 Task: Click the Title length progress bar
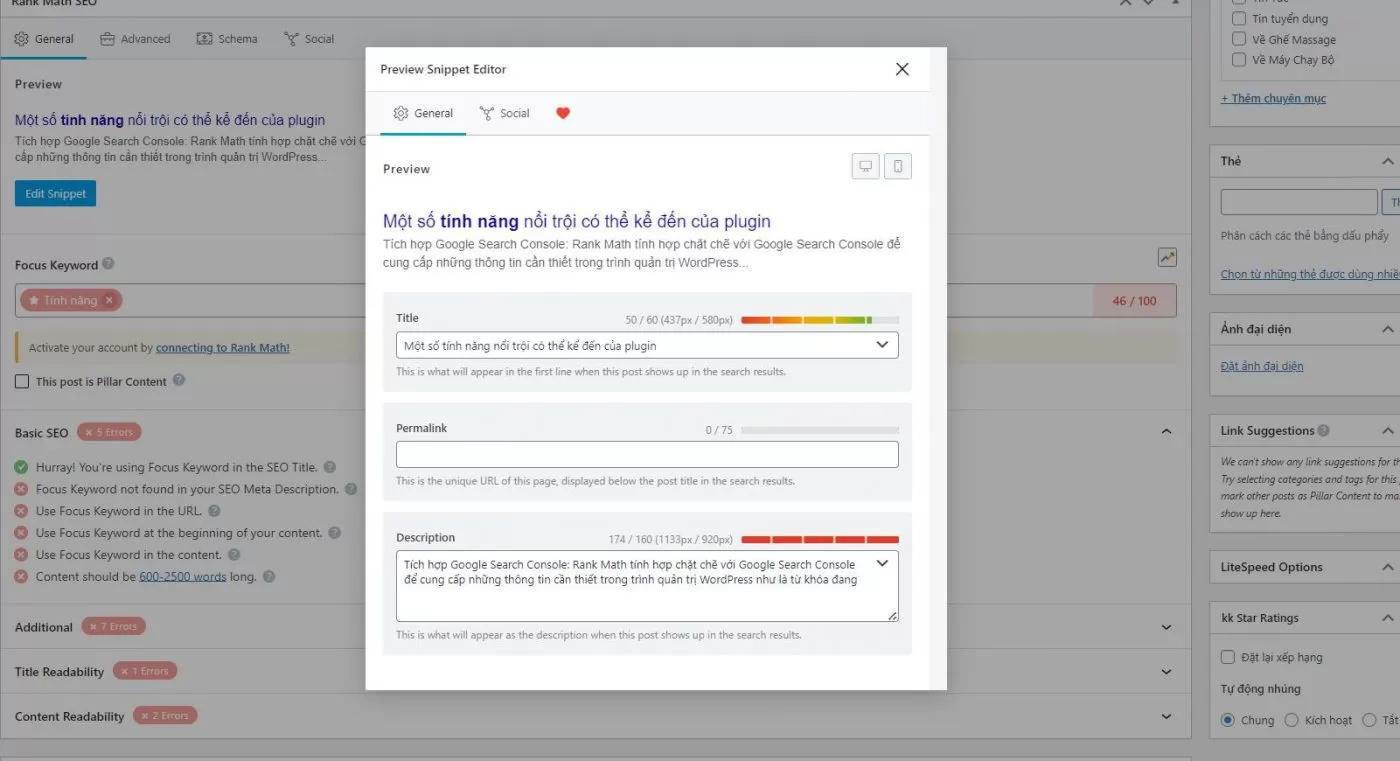[x=820, y=320]
